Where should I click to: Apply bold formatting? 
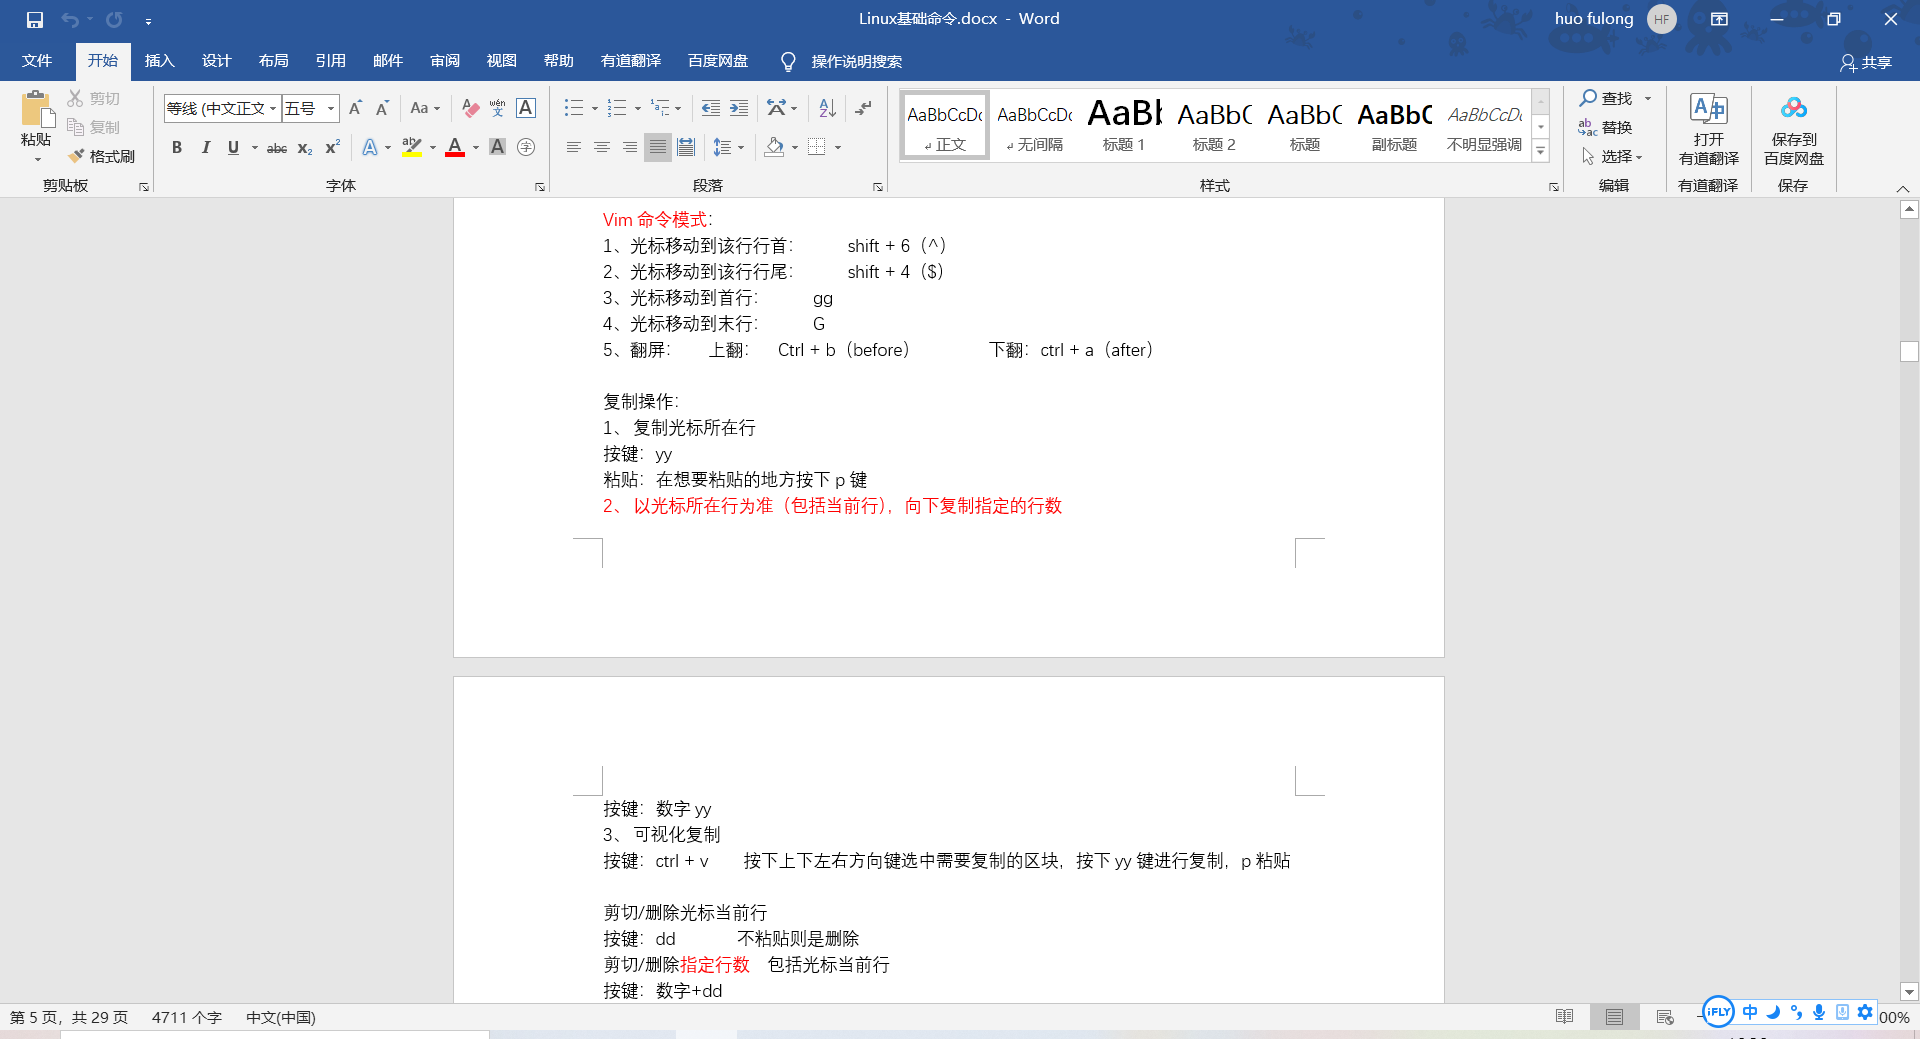pyautogui.click(x=177, y=147)
